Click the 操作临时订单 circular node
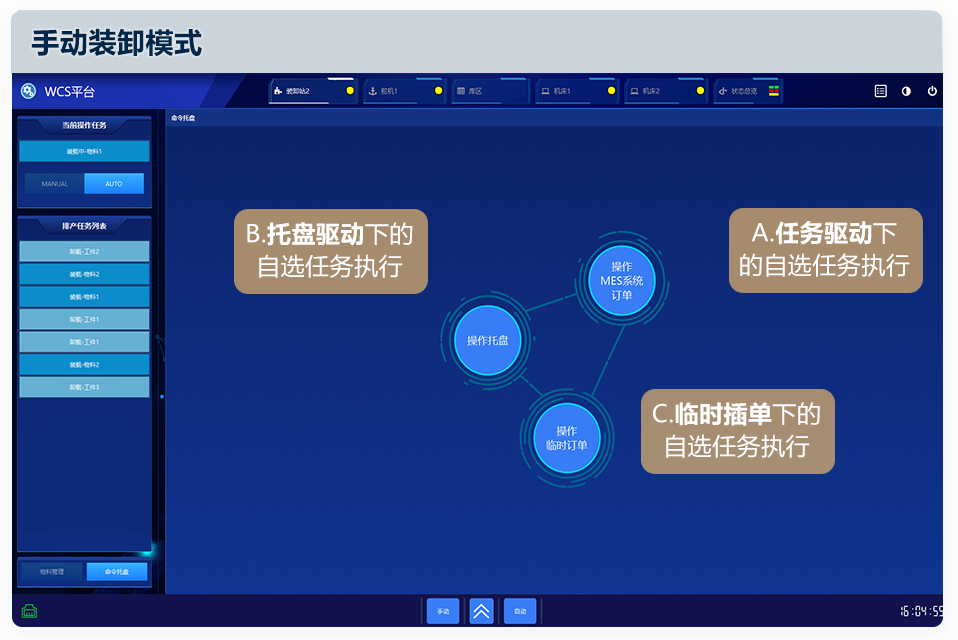958x640 pixels. (x=566, y=438)
